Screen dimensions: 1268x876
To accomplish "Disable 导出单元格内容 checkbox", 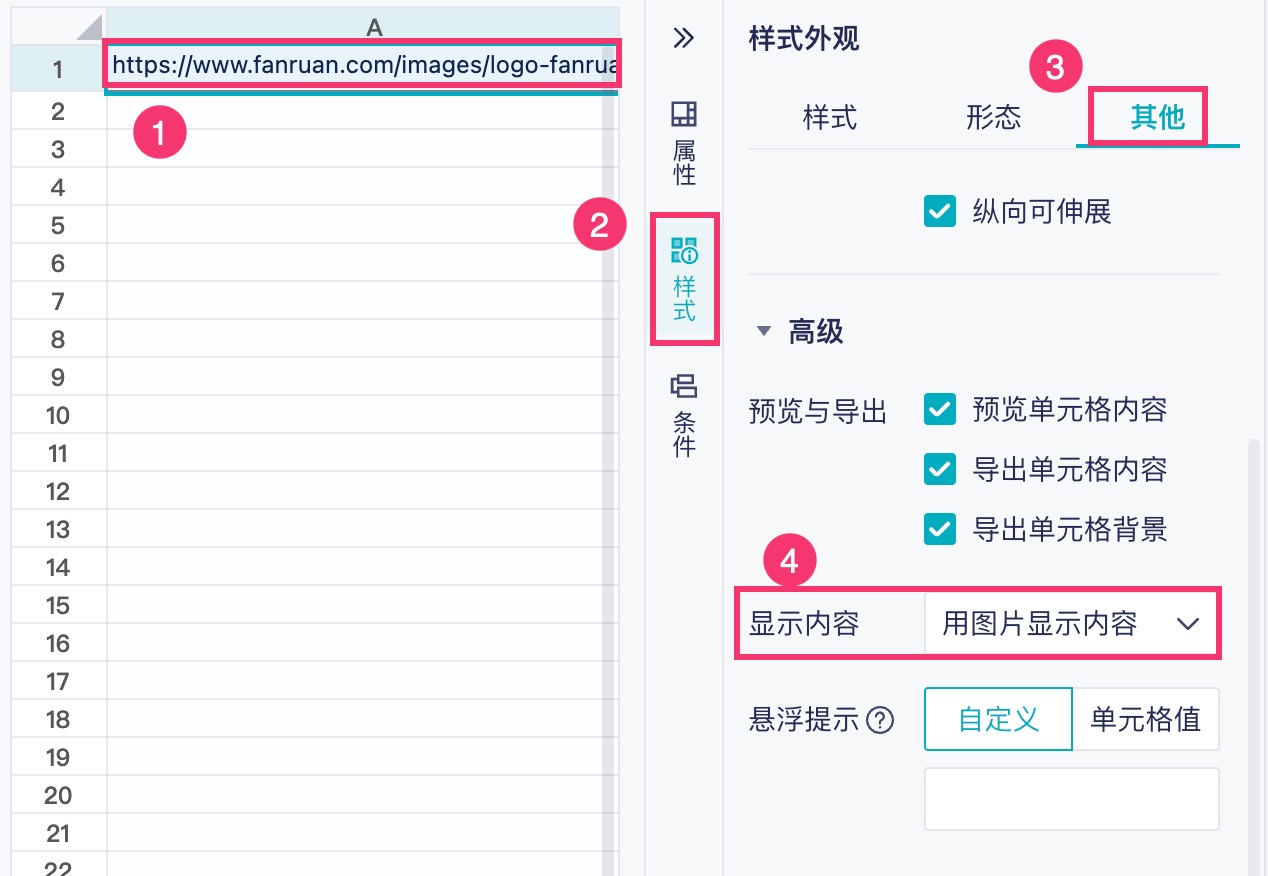I will pyautogui.click(x=940, y=469).
